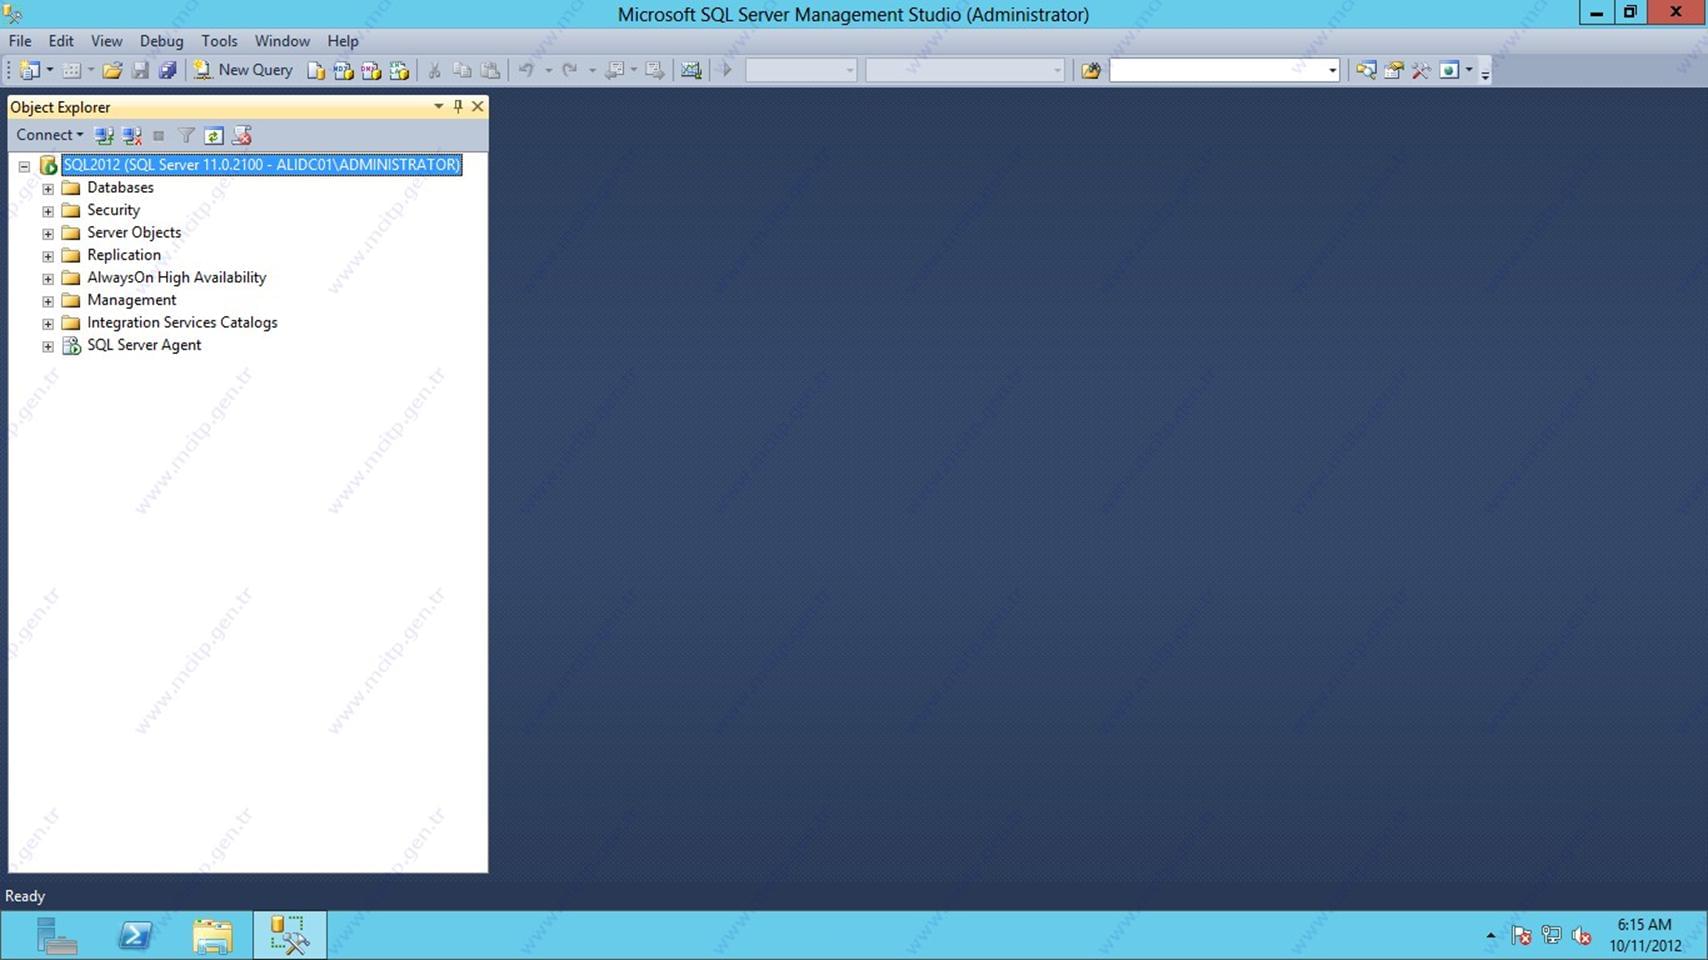Open File Explorer from taskbar

212,935
